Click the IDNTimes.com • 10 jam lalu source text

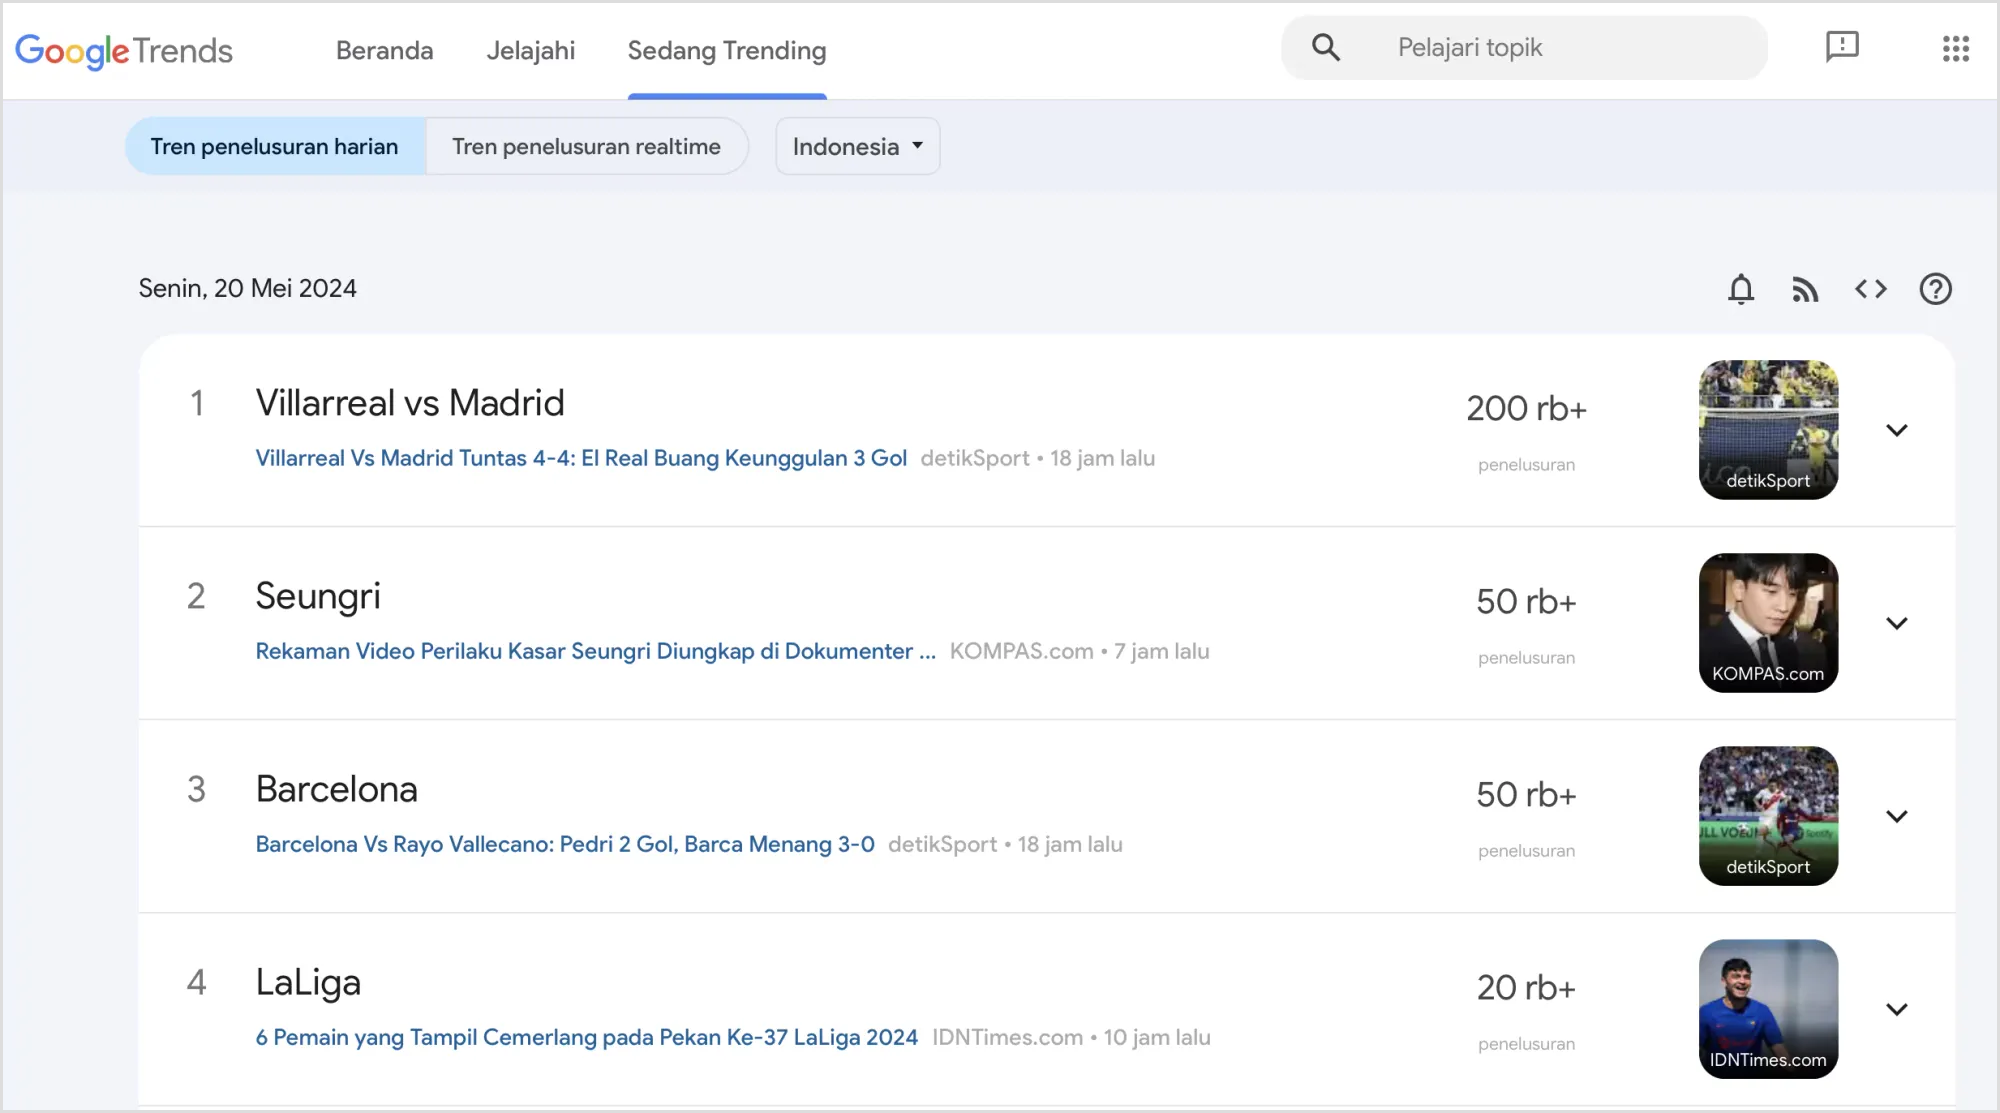pos(1071,1037)
